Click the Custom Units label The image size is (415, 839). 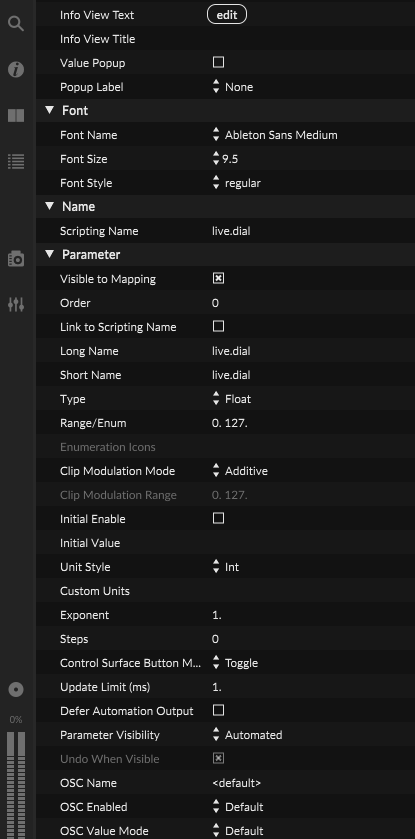coord(95,591)
